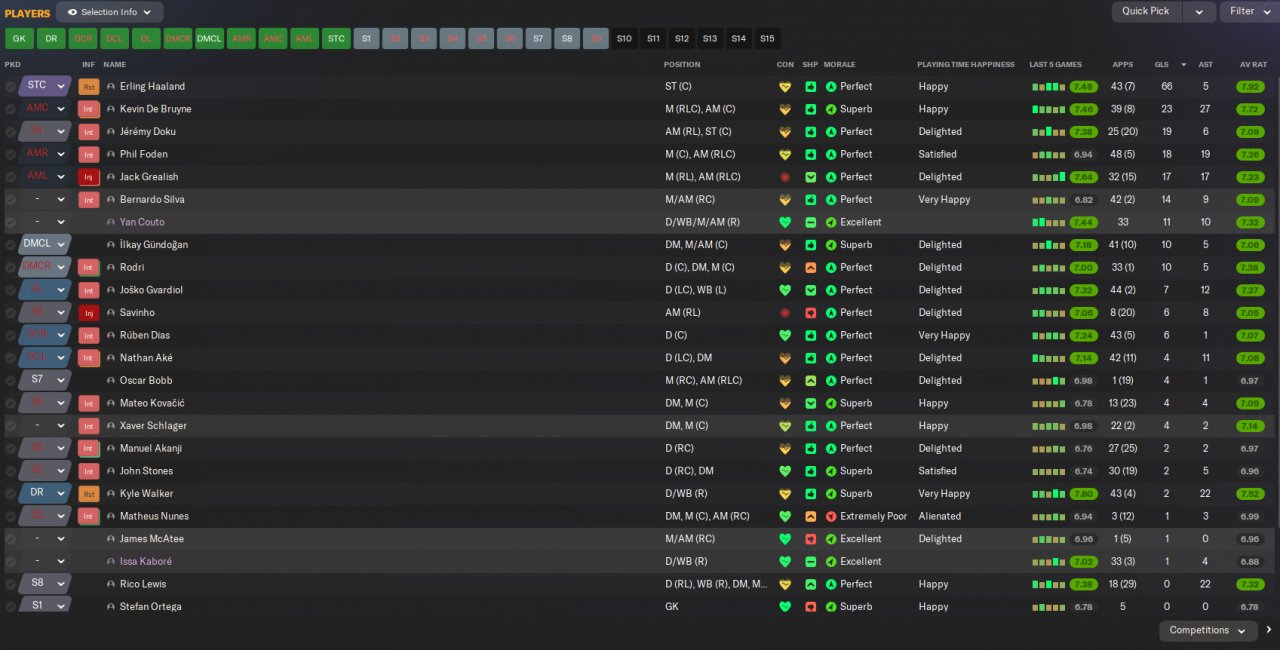Click Yan Couto's green condition heart
The width and height of the screenshot is (1280, 650).
(785, 222)
